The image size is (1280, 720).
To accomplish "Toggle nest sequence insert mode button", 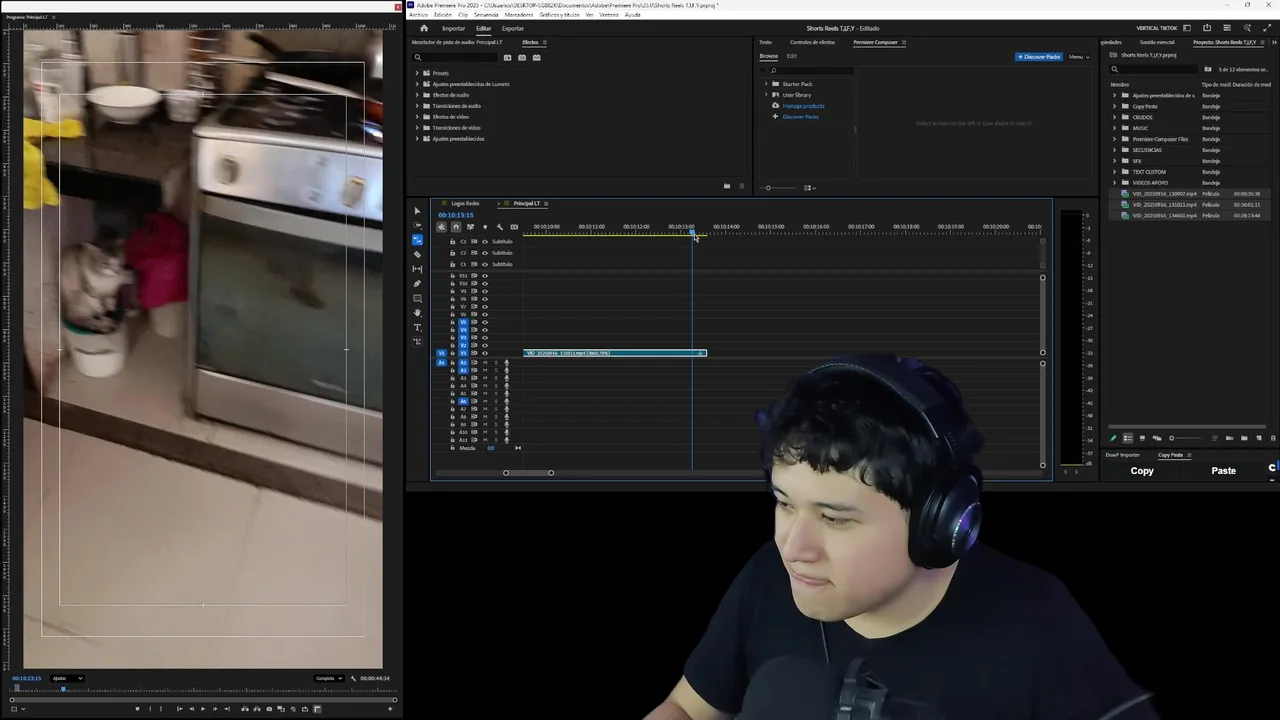I will pyautogui.click(x=441, y=227).
